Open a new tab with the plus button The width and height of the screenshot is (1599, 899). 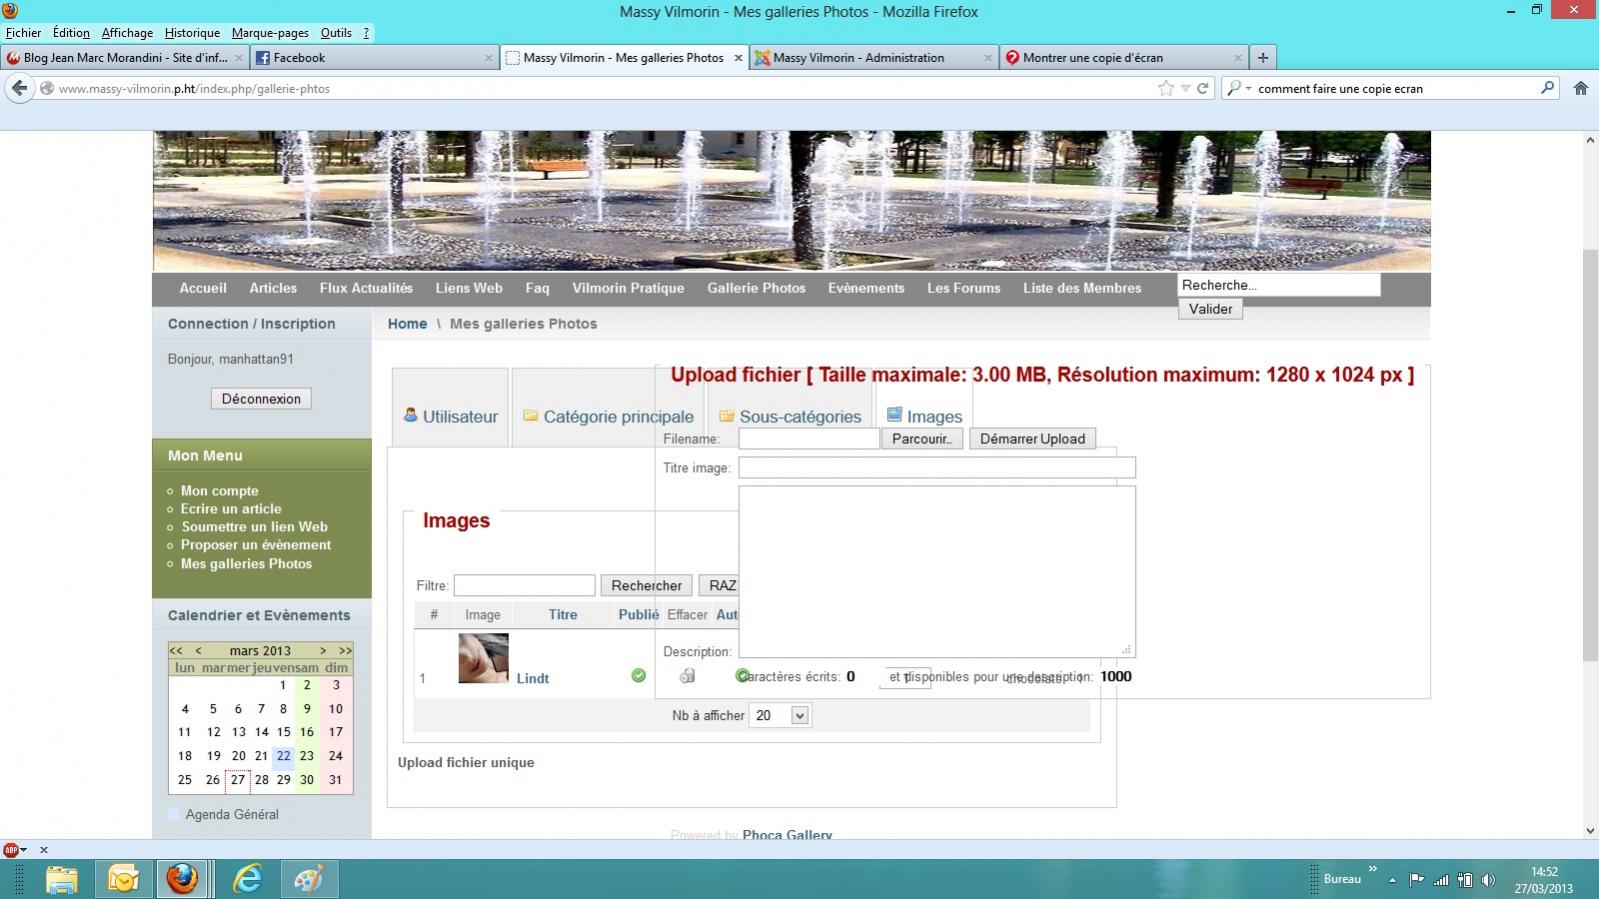[x=1263, y=58]
